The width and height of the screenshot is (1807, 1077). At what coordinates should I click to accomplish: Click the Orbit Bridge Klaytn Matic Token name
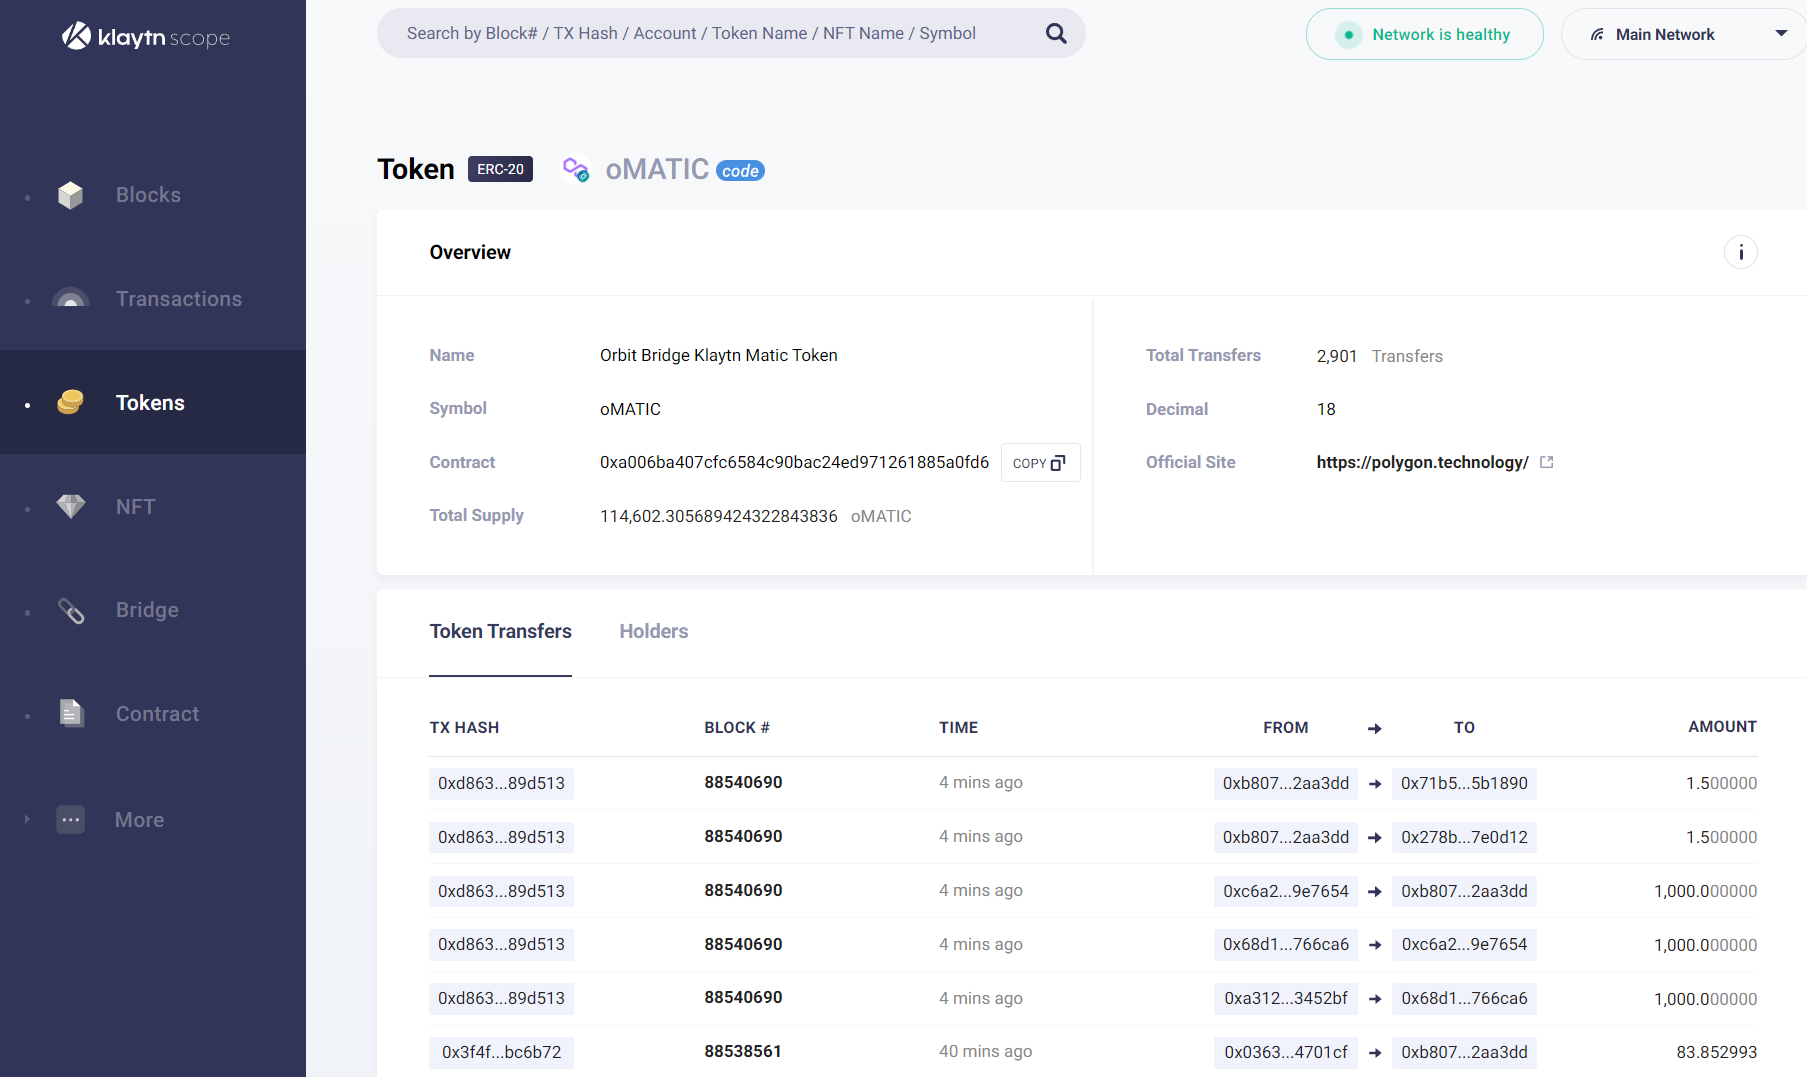coord(718,355)
